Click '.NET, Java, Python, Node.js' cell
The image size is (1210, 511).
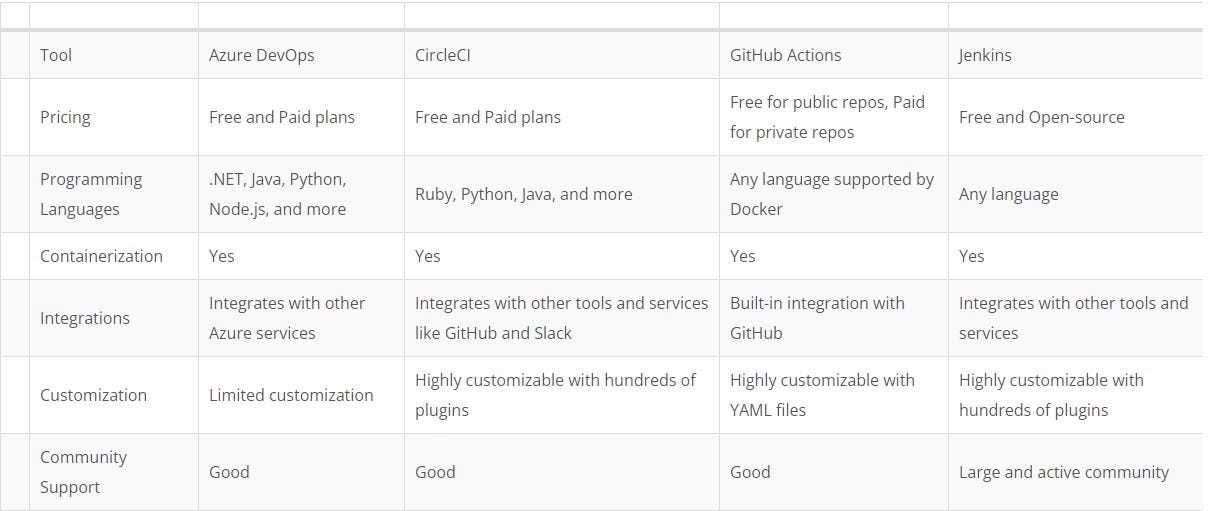pyautogui.click(x=301, y=194)
